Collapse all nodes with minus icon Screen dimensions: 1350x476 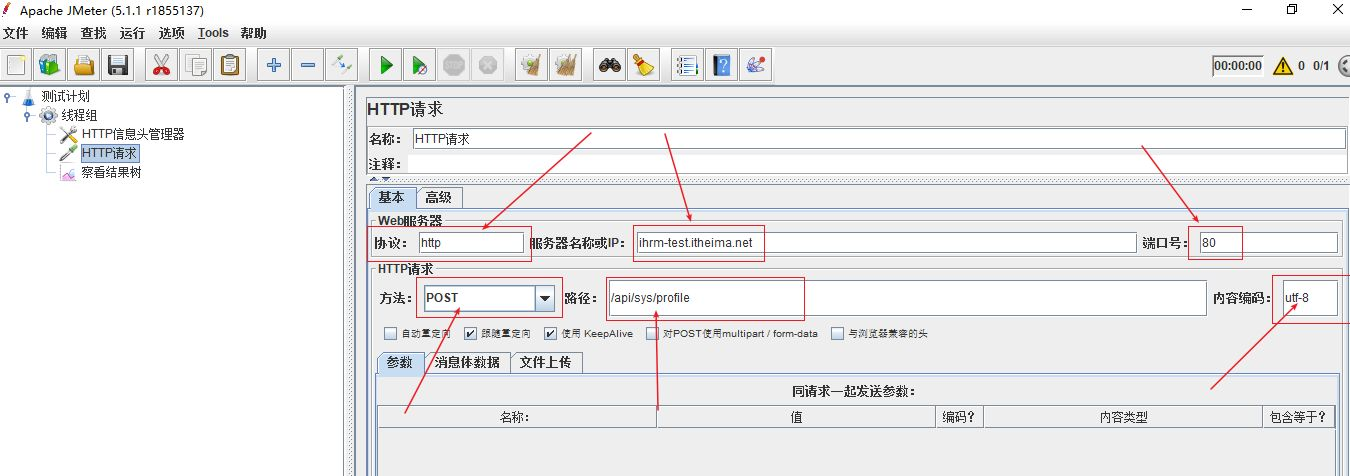tap(308, 66)
